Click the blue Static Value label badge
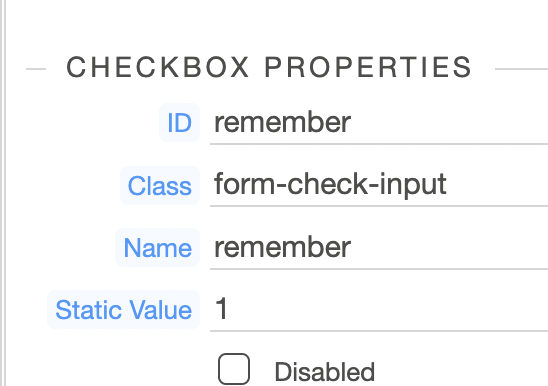Screen dimensions: 548x386 point(123,310)
